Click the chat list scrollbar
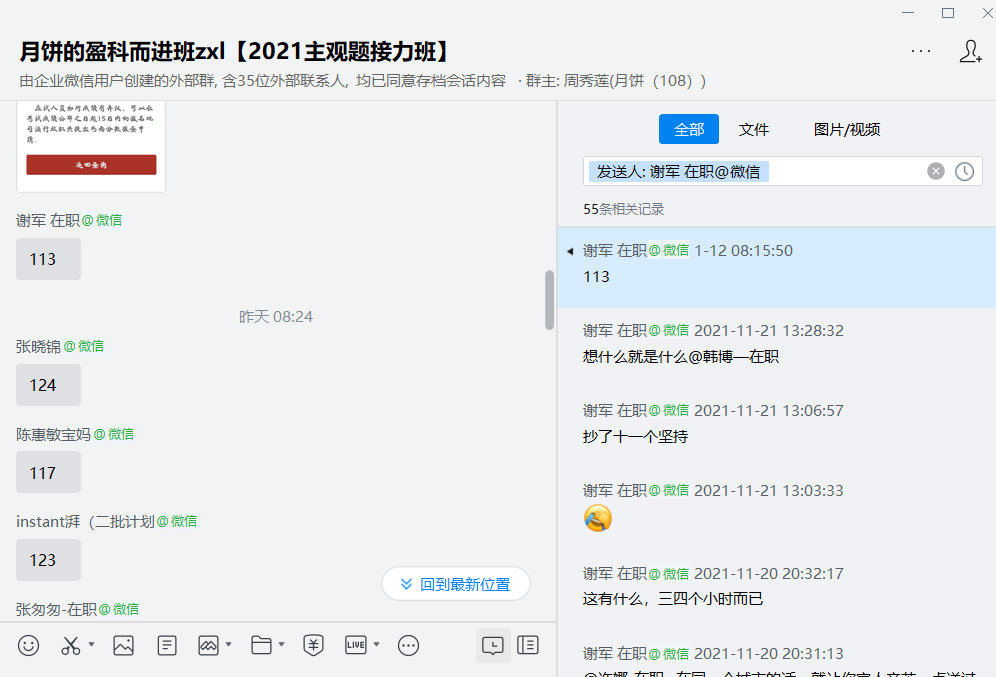Screen dimensions: 996x677 tap(549, 300)
